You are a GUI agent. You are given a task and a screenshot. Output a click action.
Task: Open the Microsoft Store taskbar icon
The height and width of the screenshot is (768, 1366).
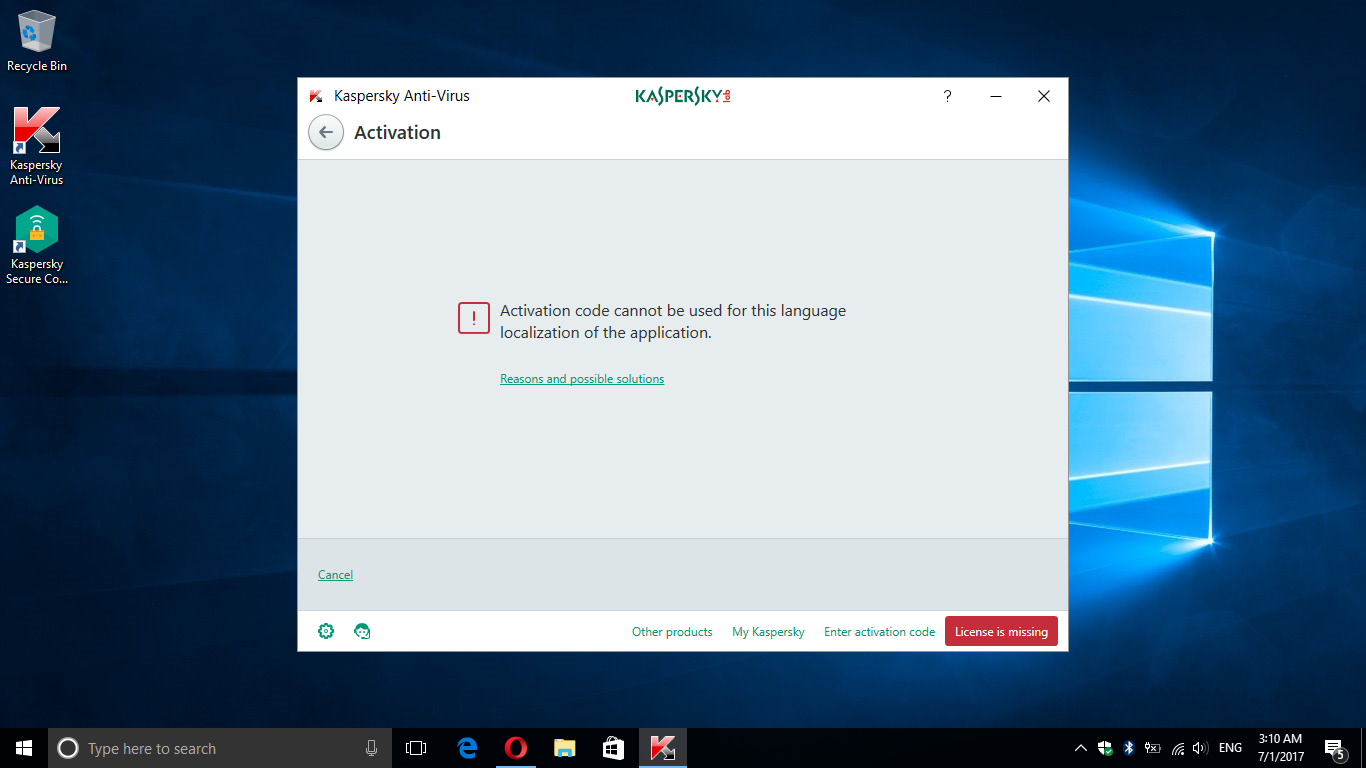point(613,748)
